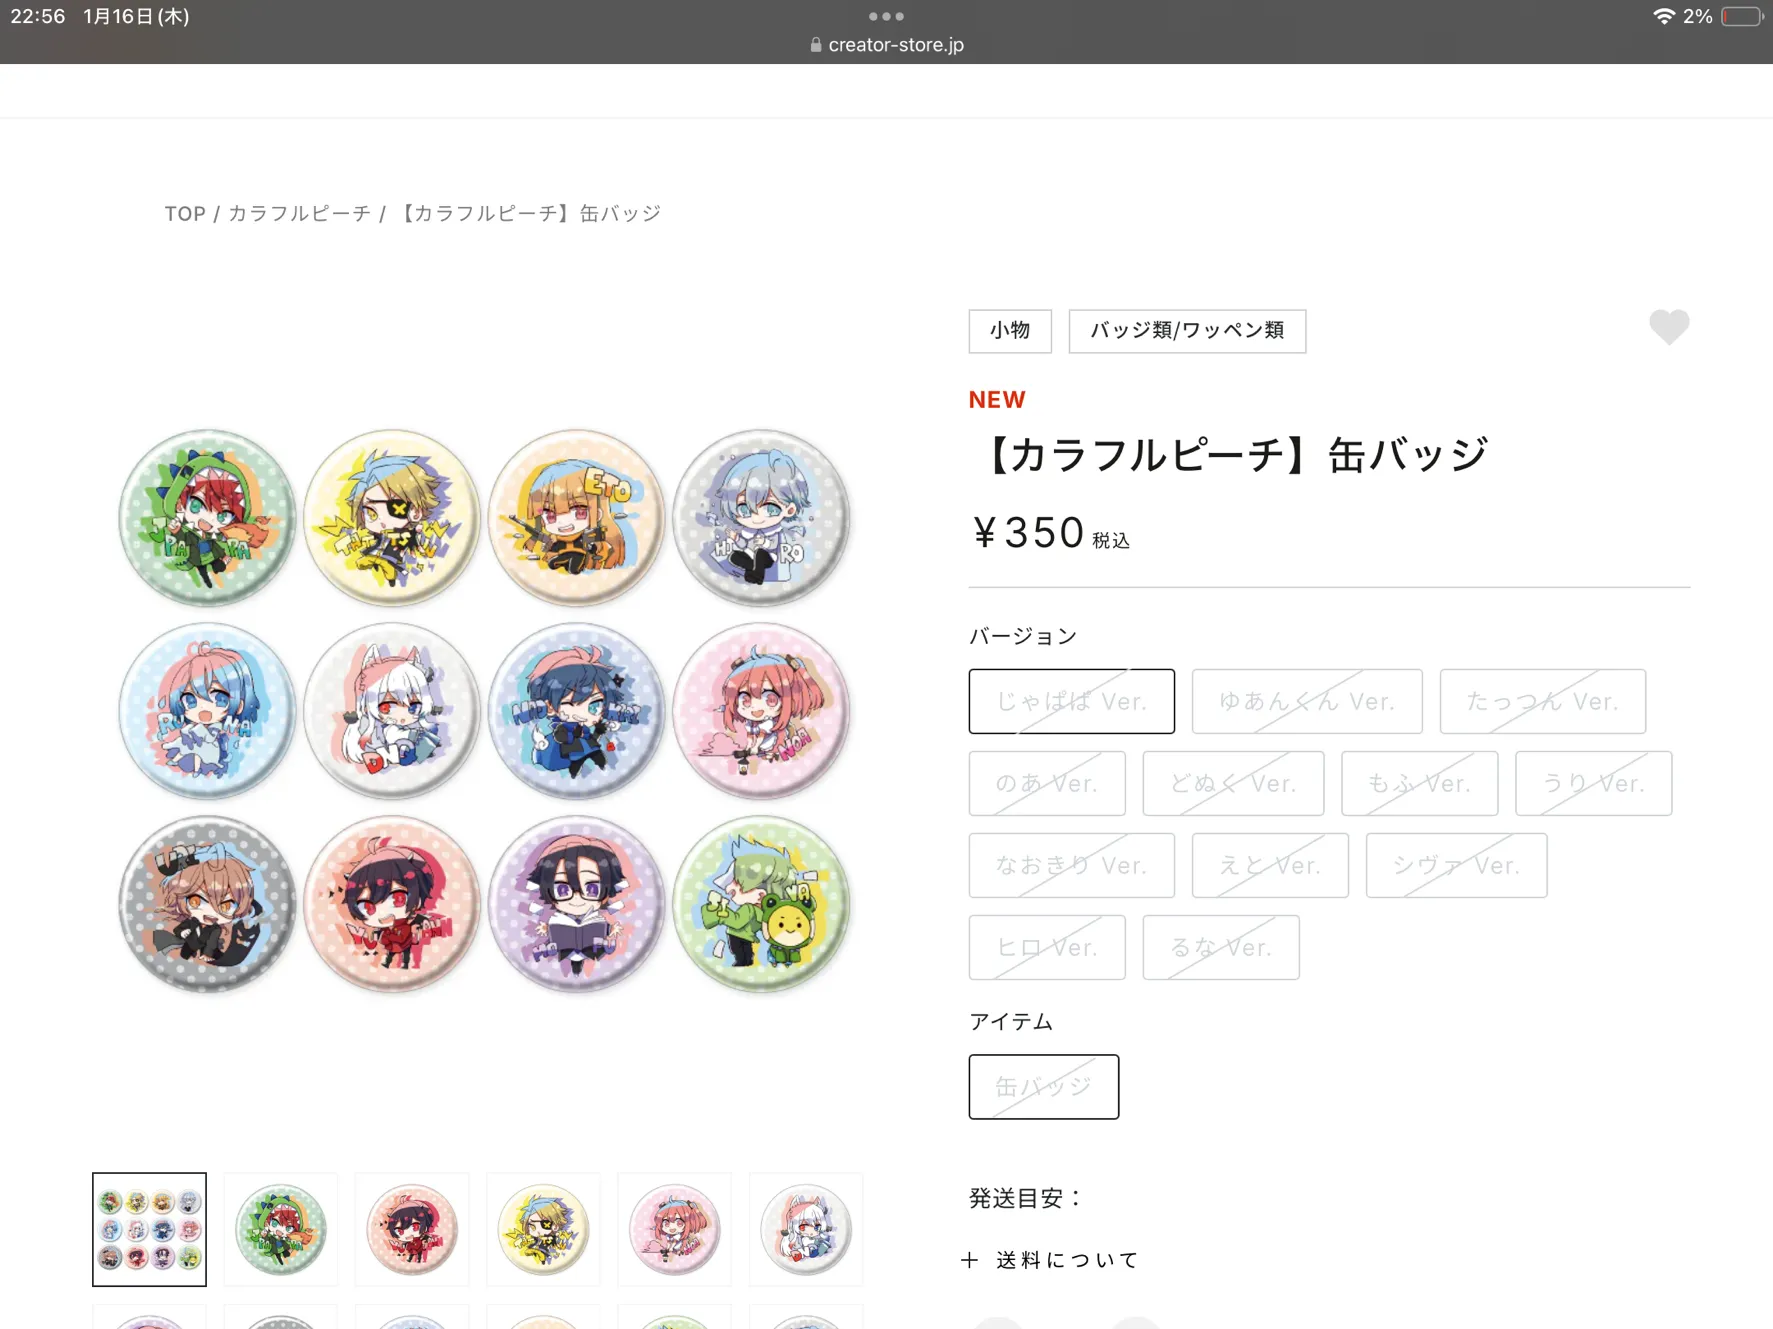1773x1329 pixels.
Task: Expand the 送料について section
Action: [x=1051, y=1260]
